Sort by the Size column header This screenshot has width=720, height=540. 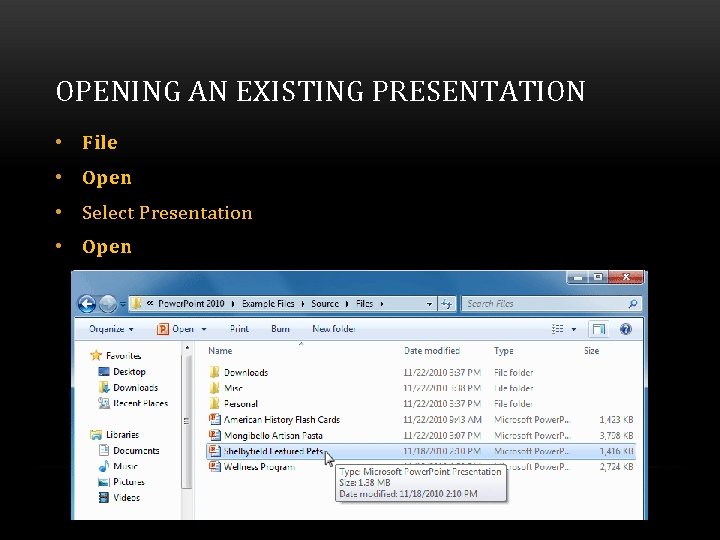pos(591,351)
